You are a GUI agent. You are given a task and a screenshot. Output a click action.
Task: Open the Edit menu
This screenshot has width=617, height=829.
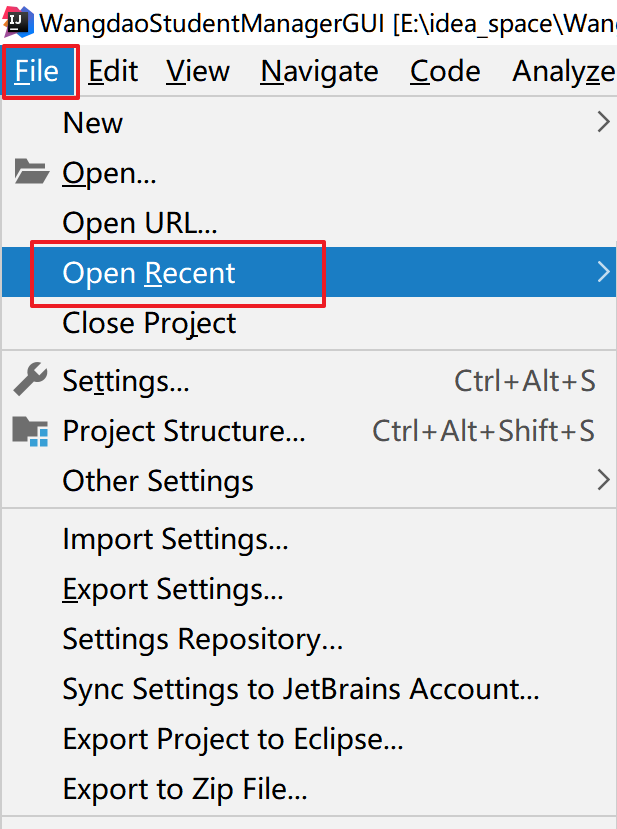point(113,71)
